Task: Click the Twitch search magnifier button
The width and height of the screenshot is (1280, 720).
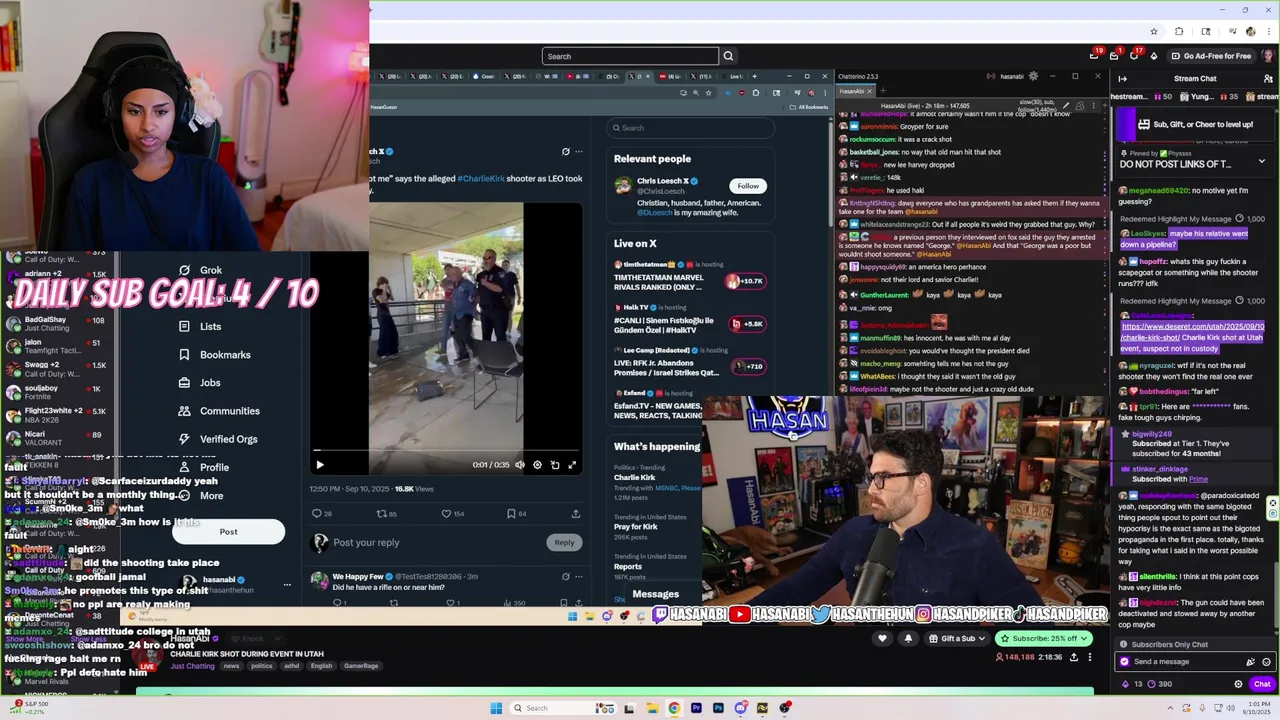Action: pyautogui.click(x=728, y=56)
